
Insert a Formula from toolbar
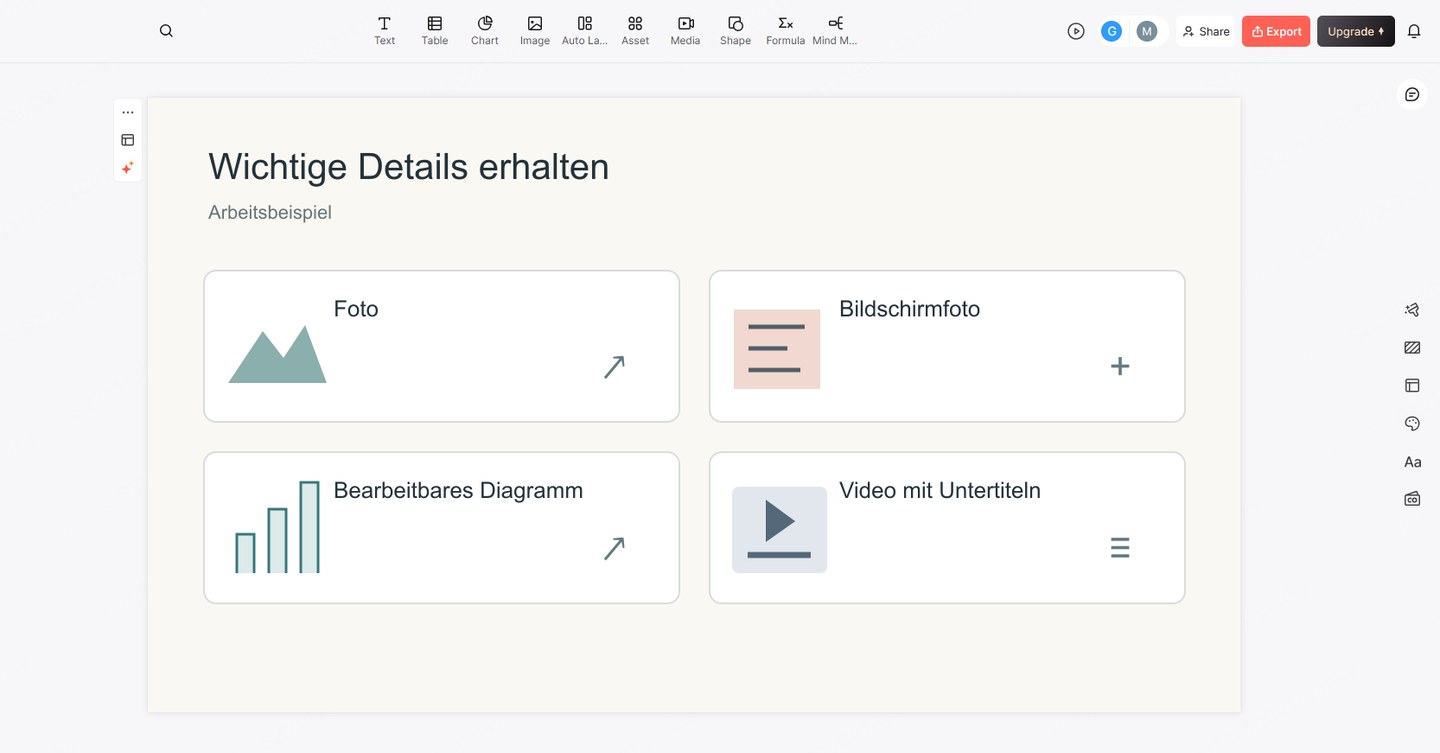(785, 30)
